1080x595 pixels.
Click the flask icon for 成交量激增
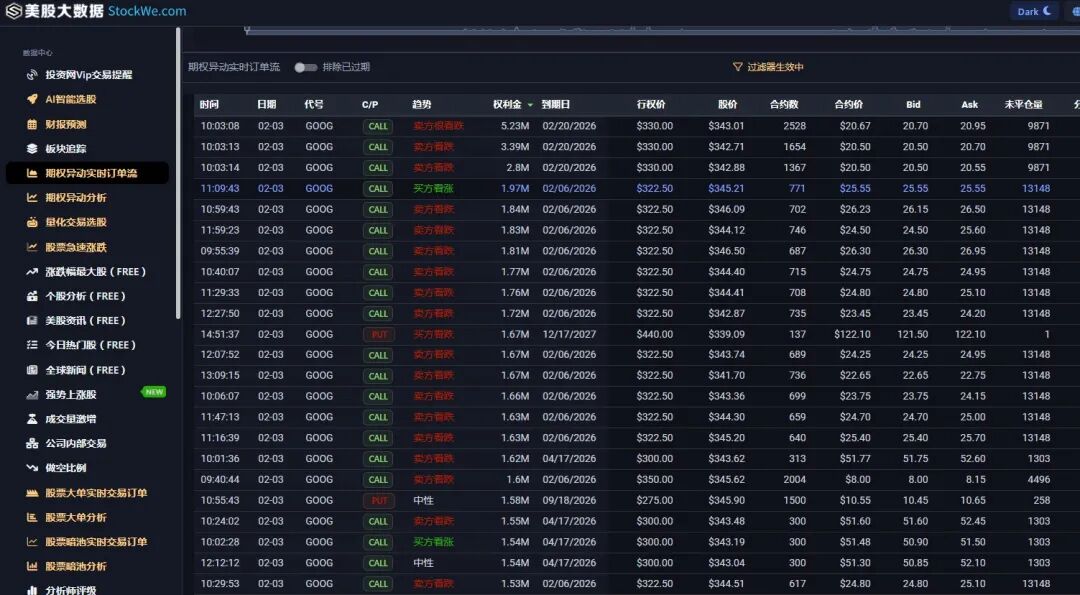tap(32, 419)
